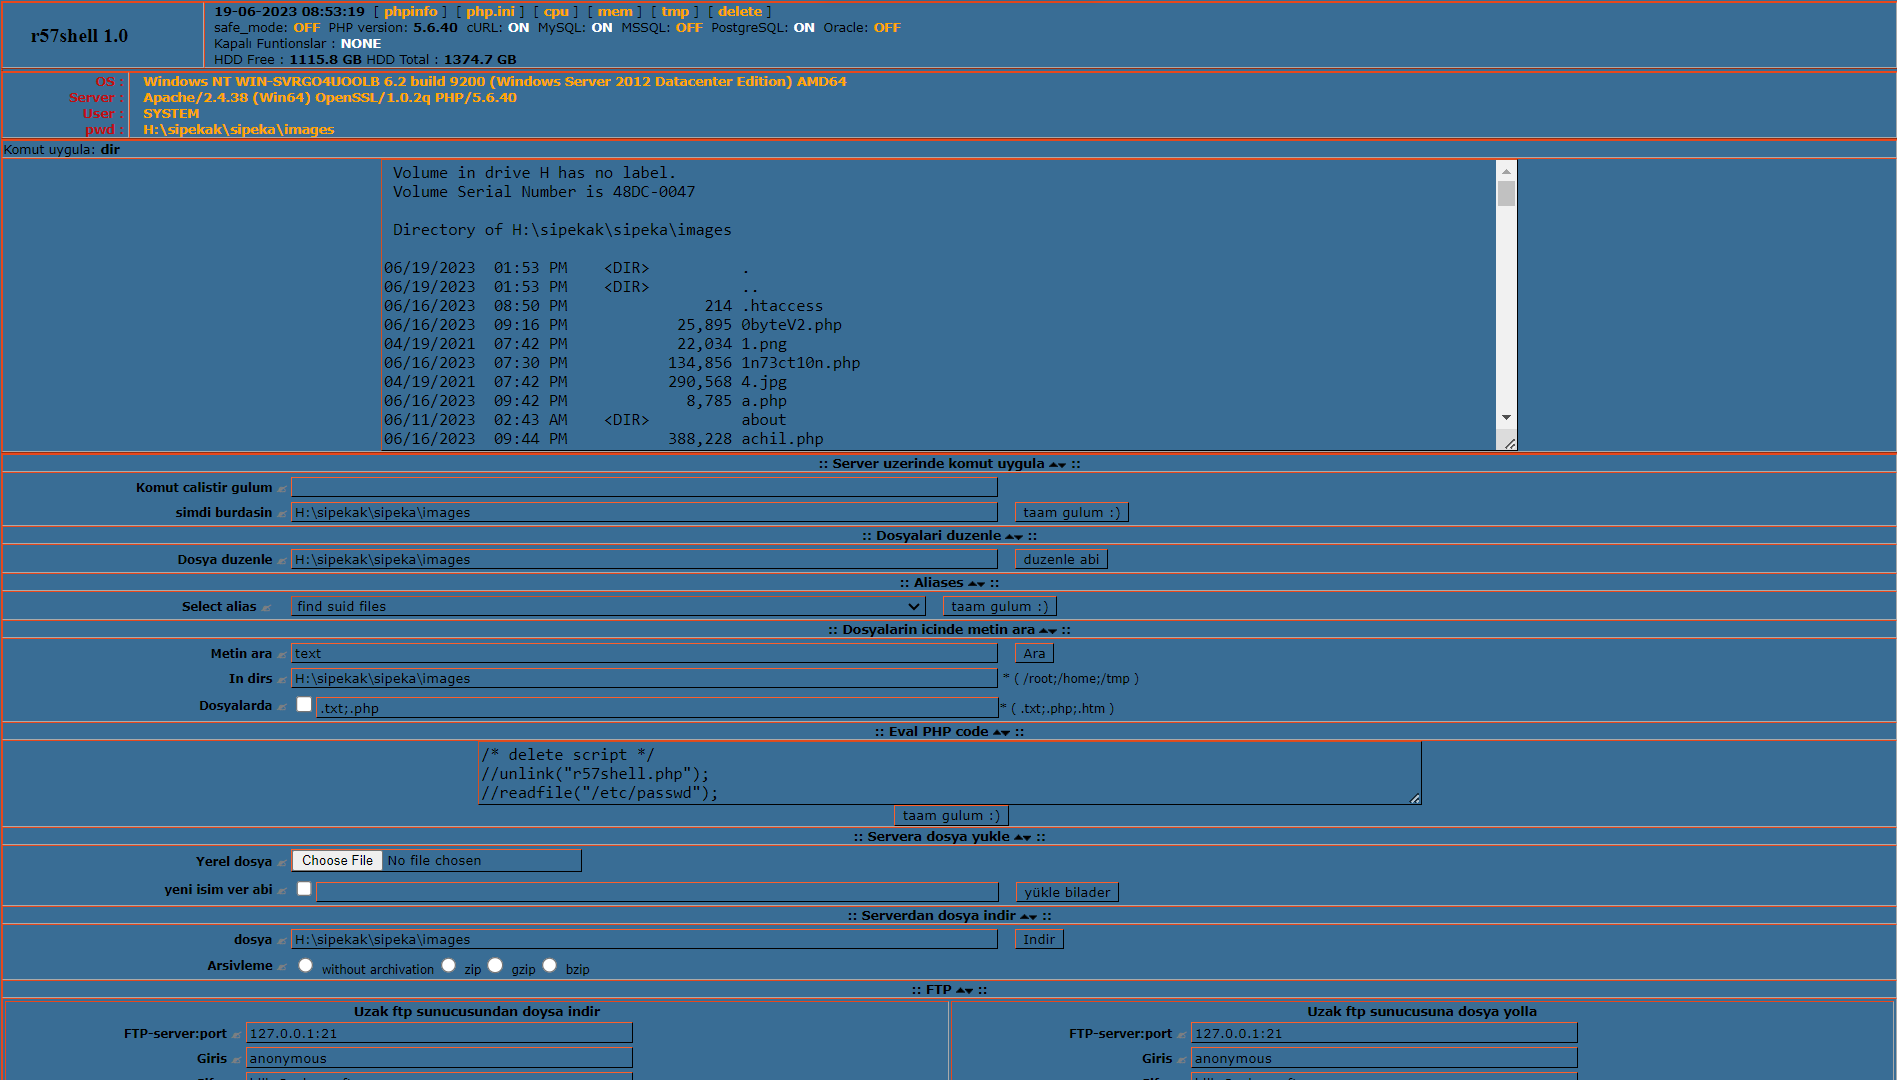Click up arrow in Eval PHP code header
1897x1080 pixels.
coord(997,732)
